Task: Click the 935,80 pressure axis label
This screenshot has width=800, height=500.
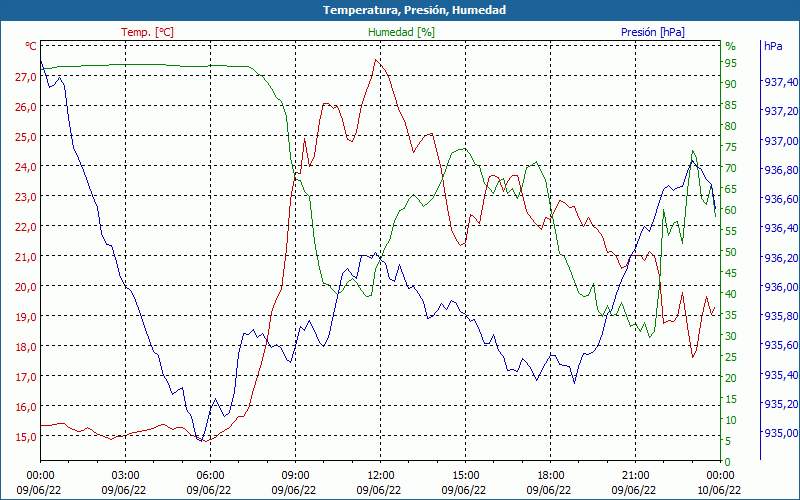Action: (780, 316)
